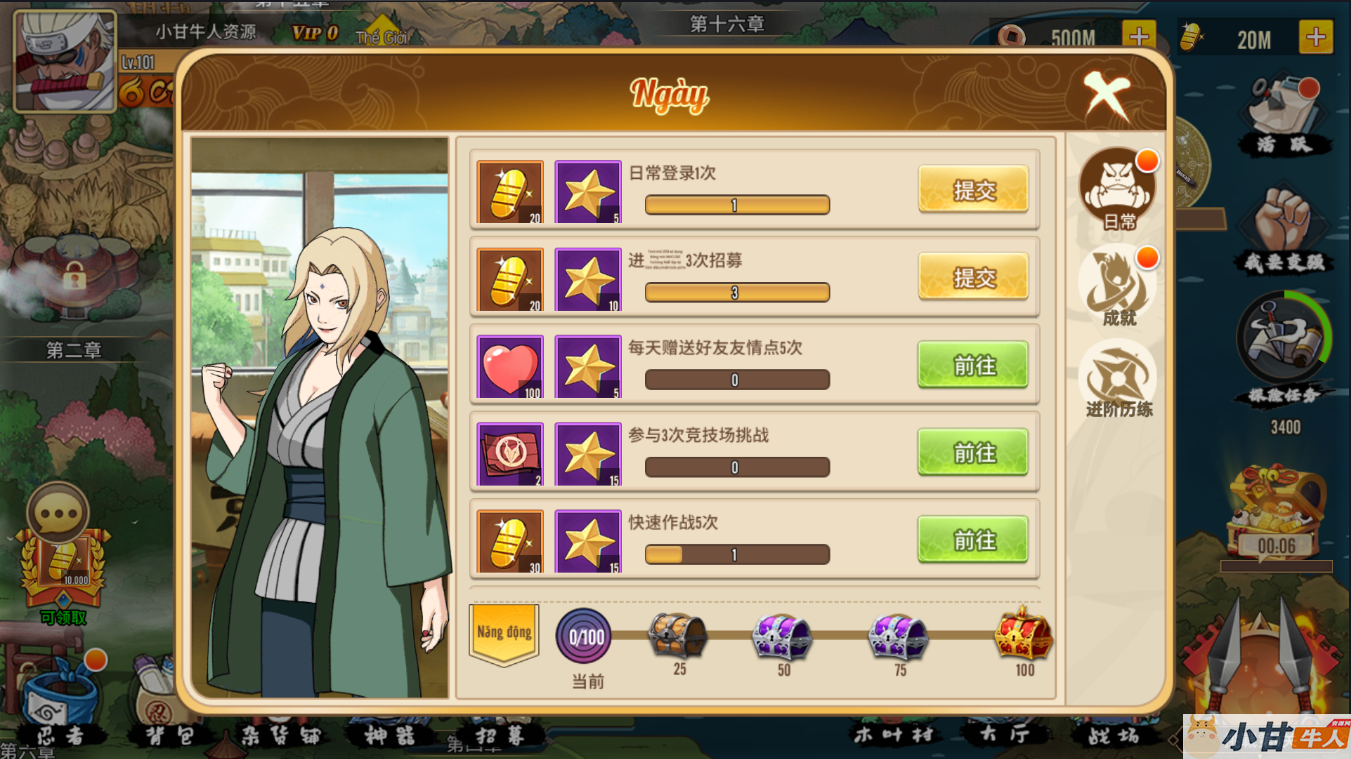The image size is (1351, 759).
Task: Add gold ingots via plus beside 20M
Action: click(x=1316, y=37)
